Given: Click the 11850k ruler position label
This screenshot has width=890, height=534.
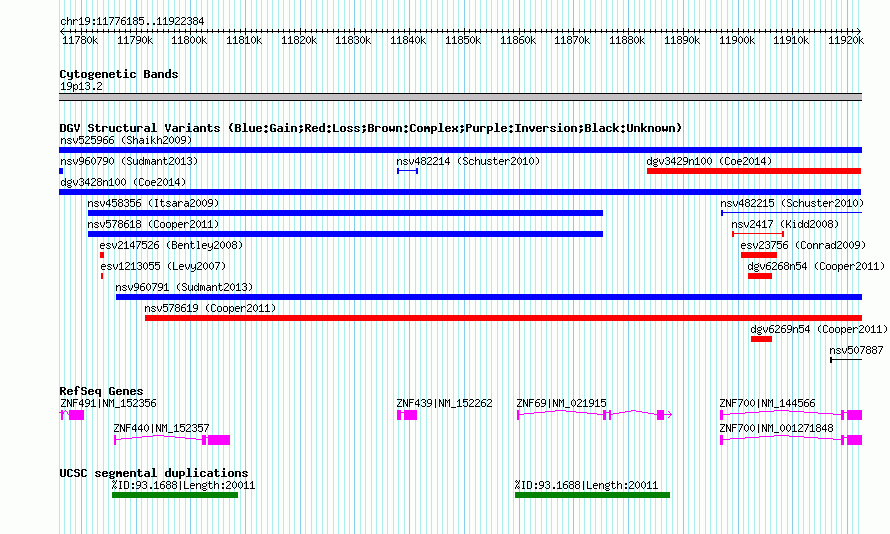Looking at the screenshot, I should [463, 40].
